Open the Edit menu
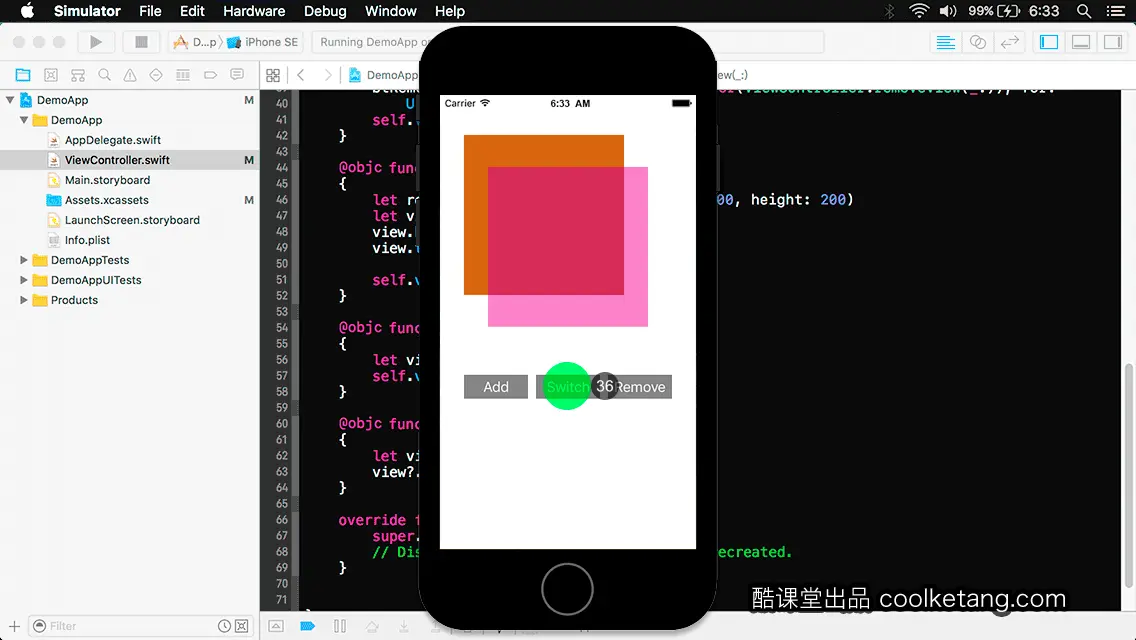 tap(192, 11)
